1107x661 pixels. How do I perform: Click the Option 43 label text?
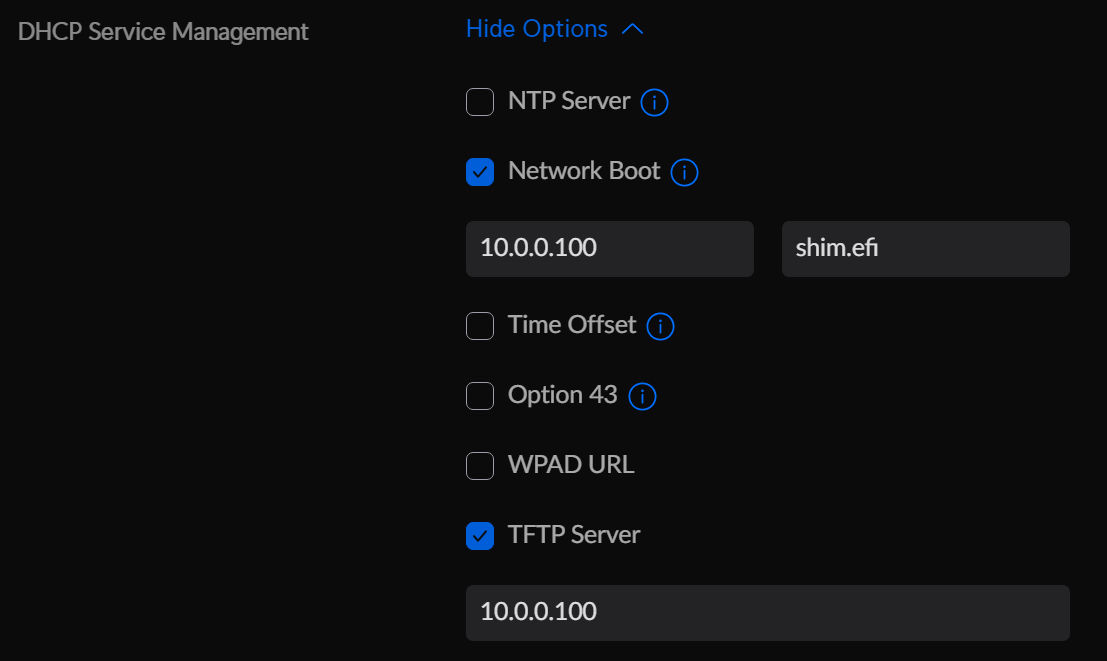562,395
